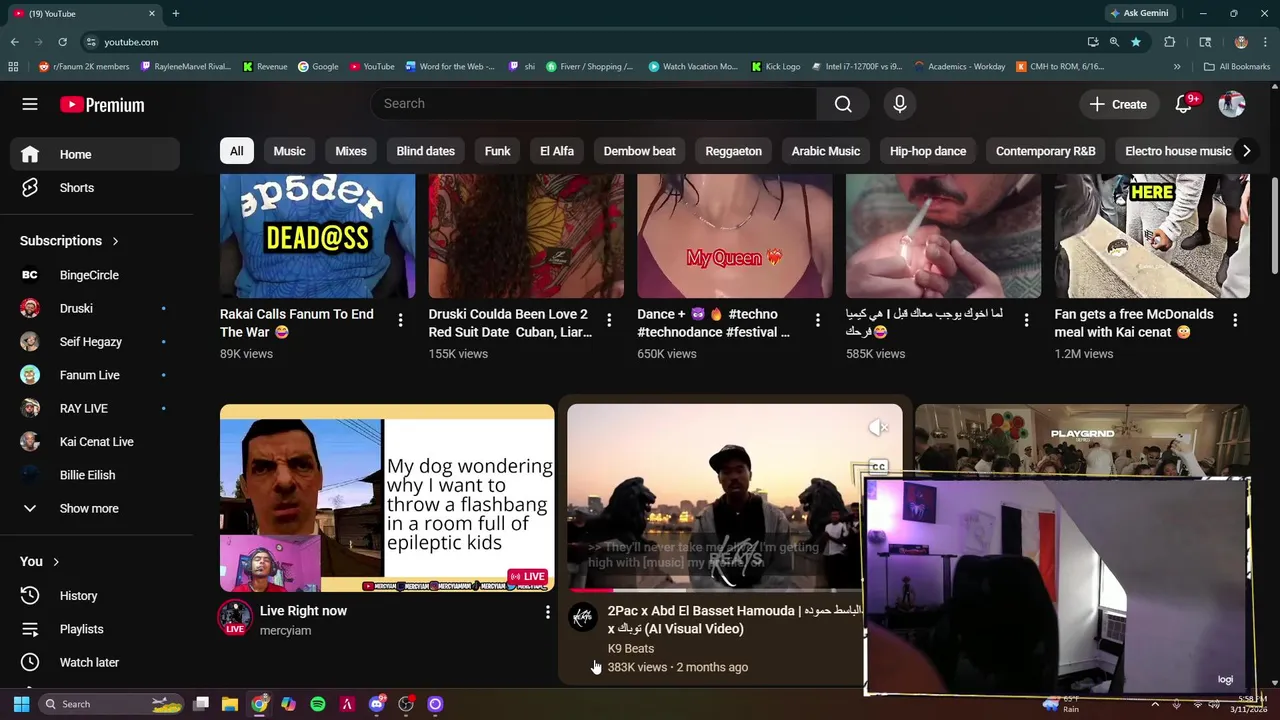1280x720 pixels.
Task: Open a new browser tab
Action: tap(176, 13)
